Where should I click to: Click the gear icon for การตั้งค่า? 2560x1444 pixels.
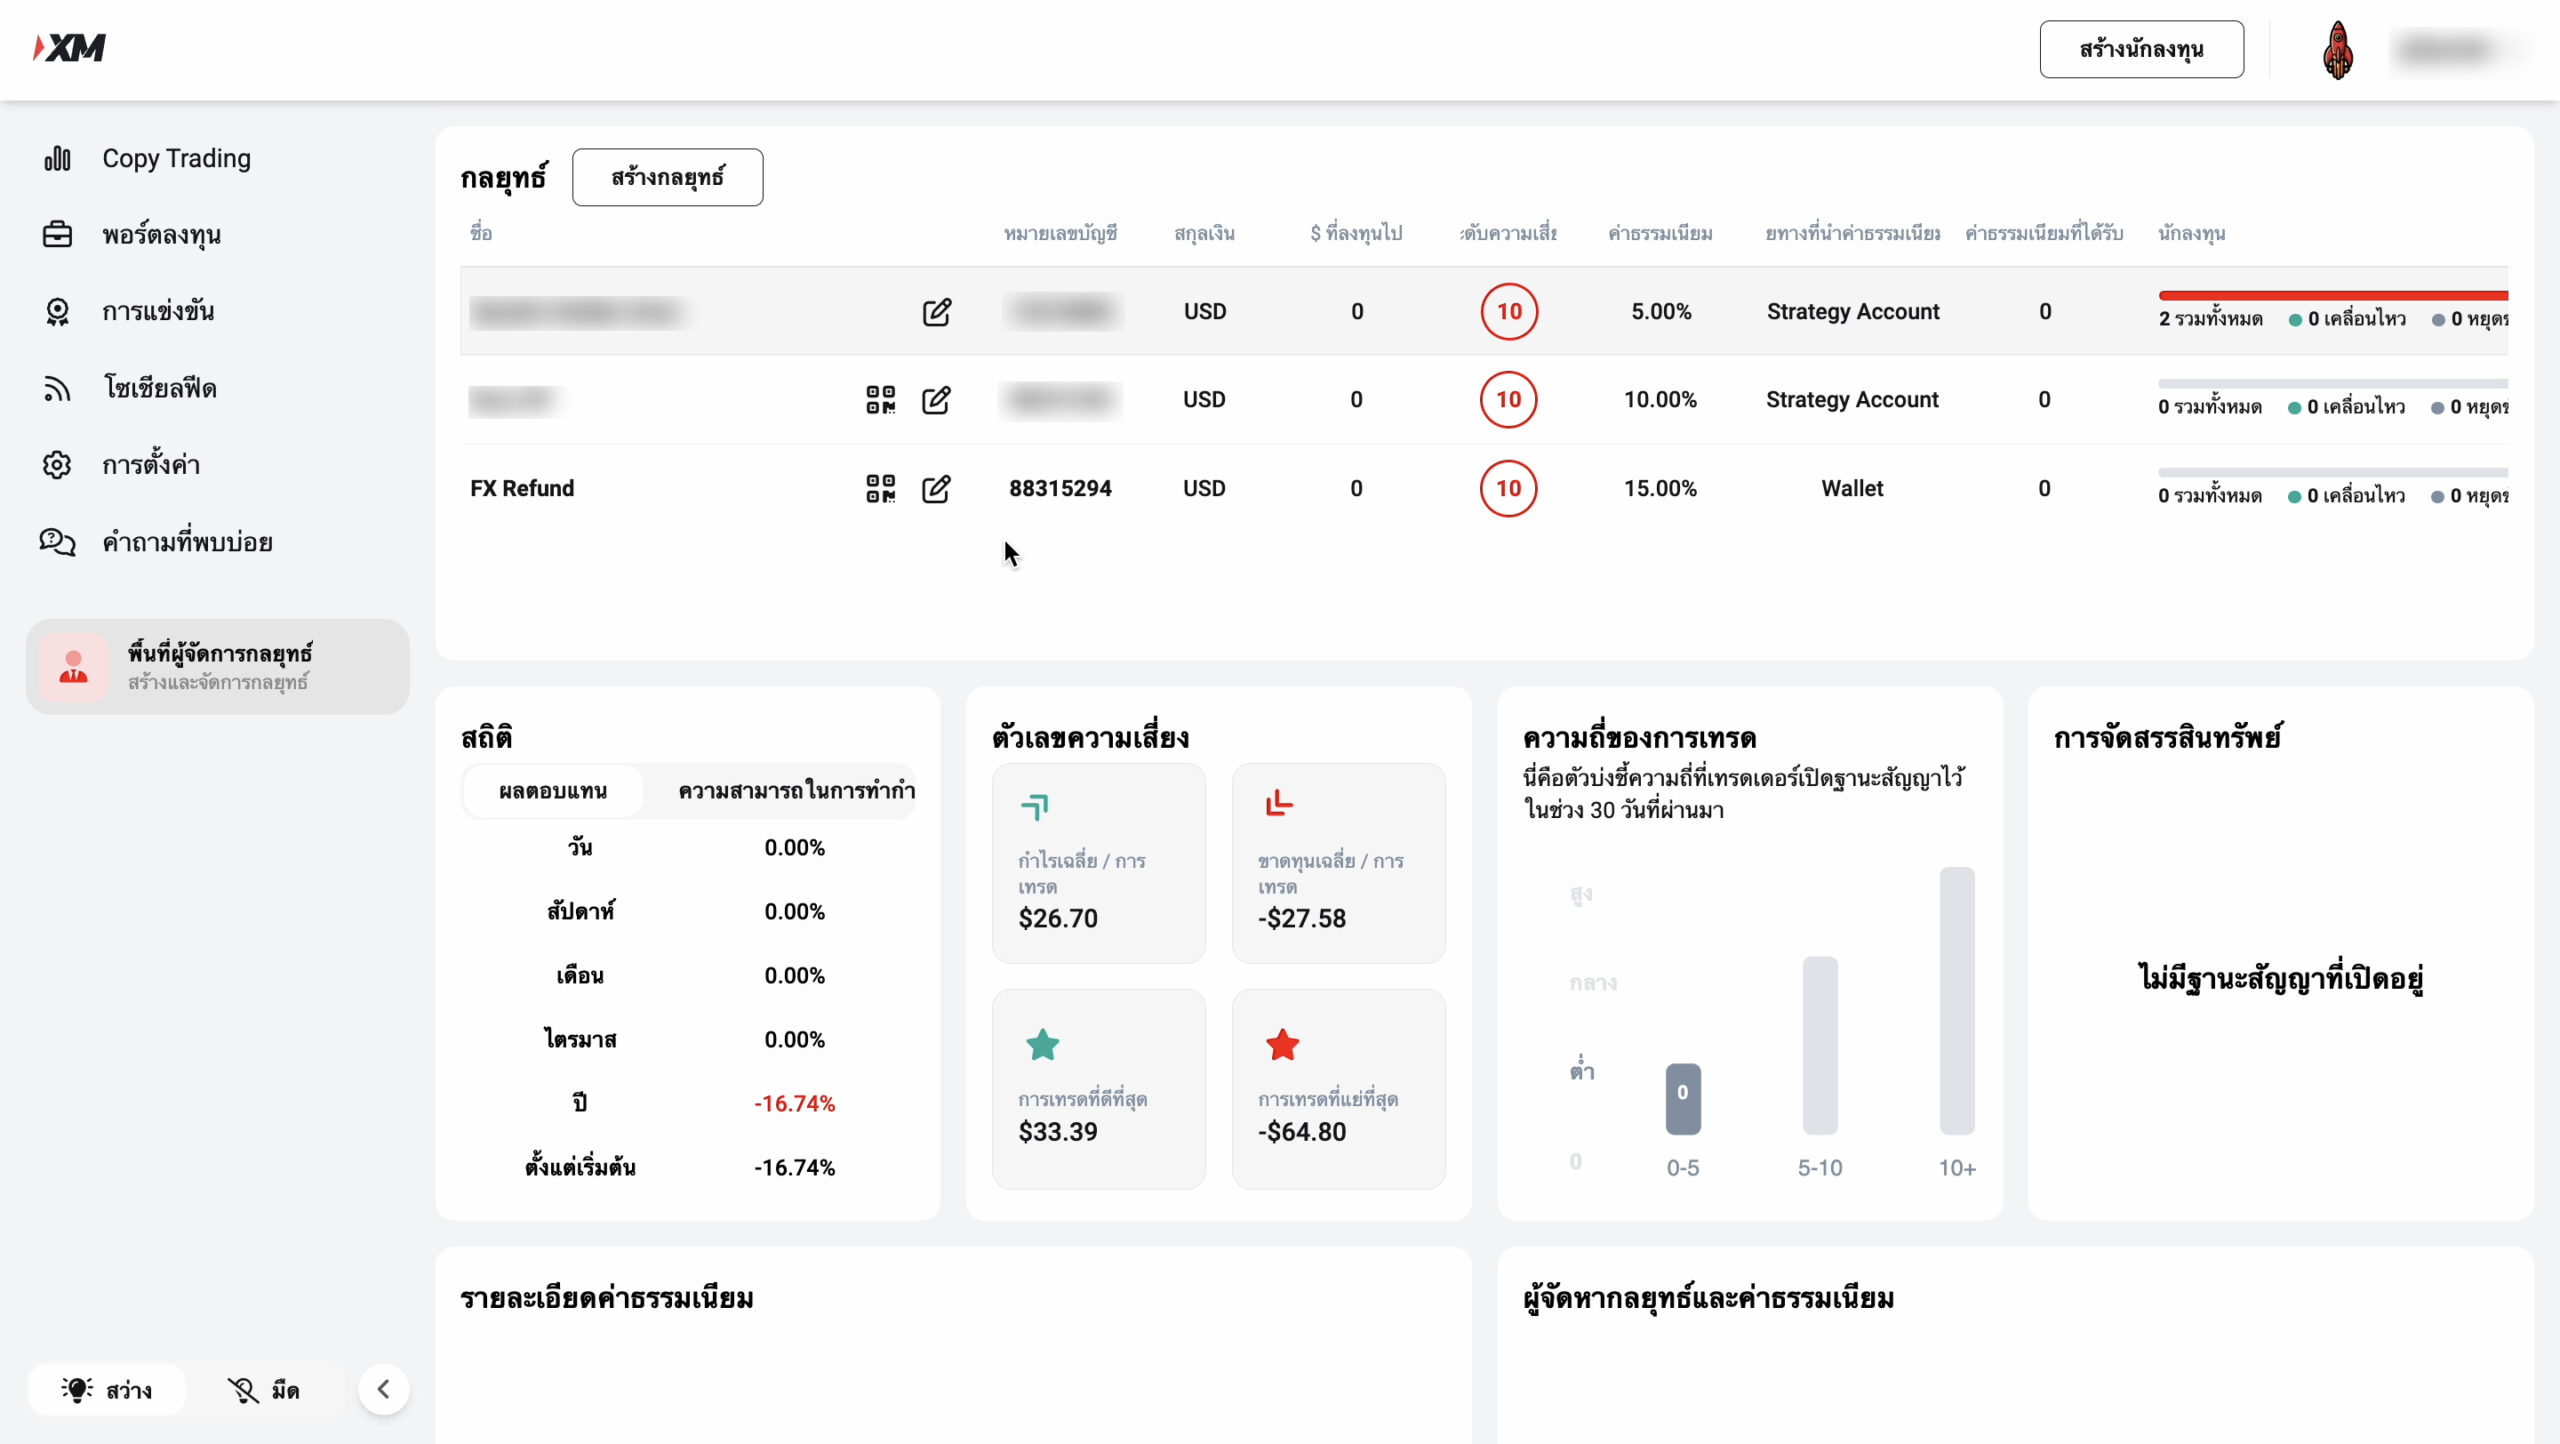click(57, 465)
